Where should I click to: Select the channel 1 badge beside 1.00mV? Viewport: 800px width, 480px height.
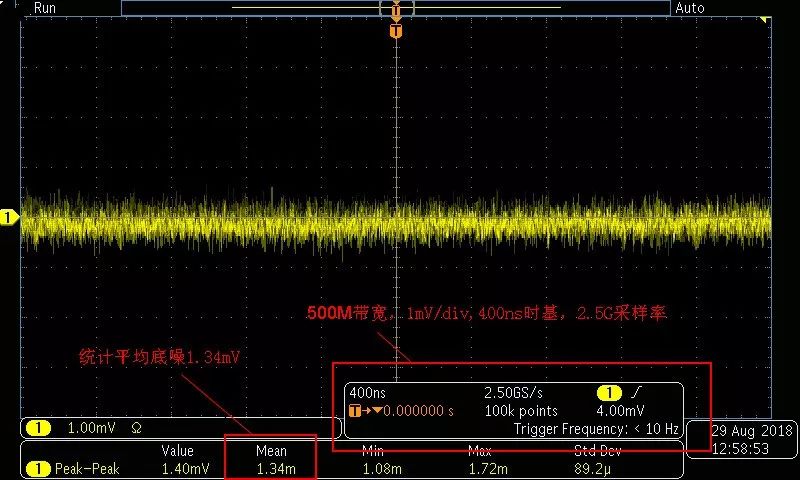click(38, 428)
